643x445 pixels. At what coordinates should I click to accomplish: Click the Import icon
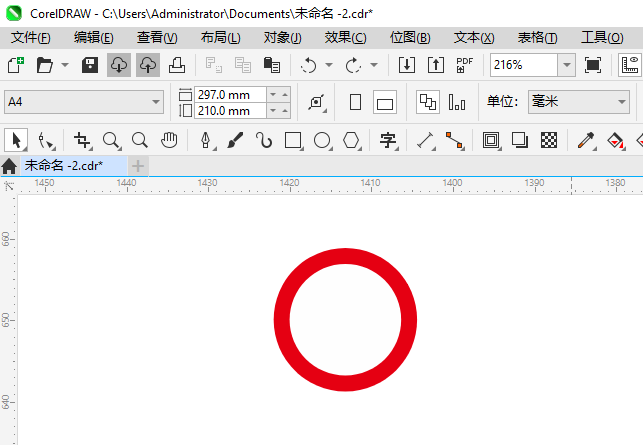(x=407, y=65)
